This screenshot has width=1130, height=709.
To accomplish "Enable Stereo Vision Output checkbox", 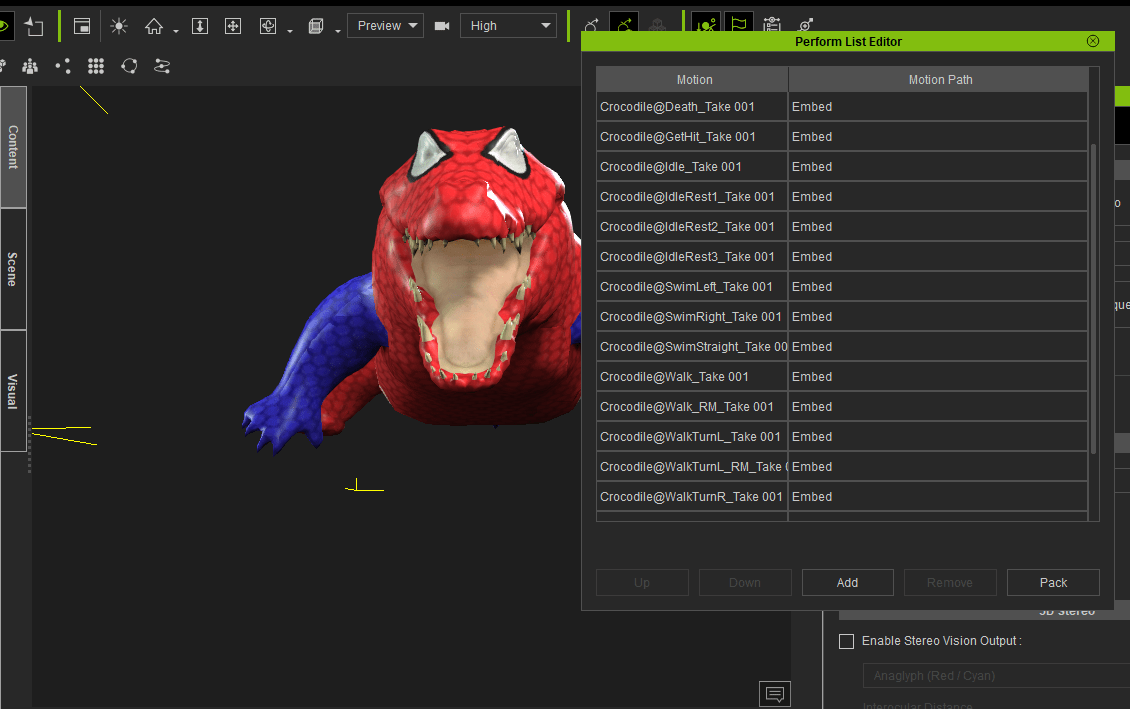I will click(x=846, y=641).
